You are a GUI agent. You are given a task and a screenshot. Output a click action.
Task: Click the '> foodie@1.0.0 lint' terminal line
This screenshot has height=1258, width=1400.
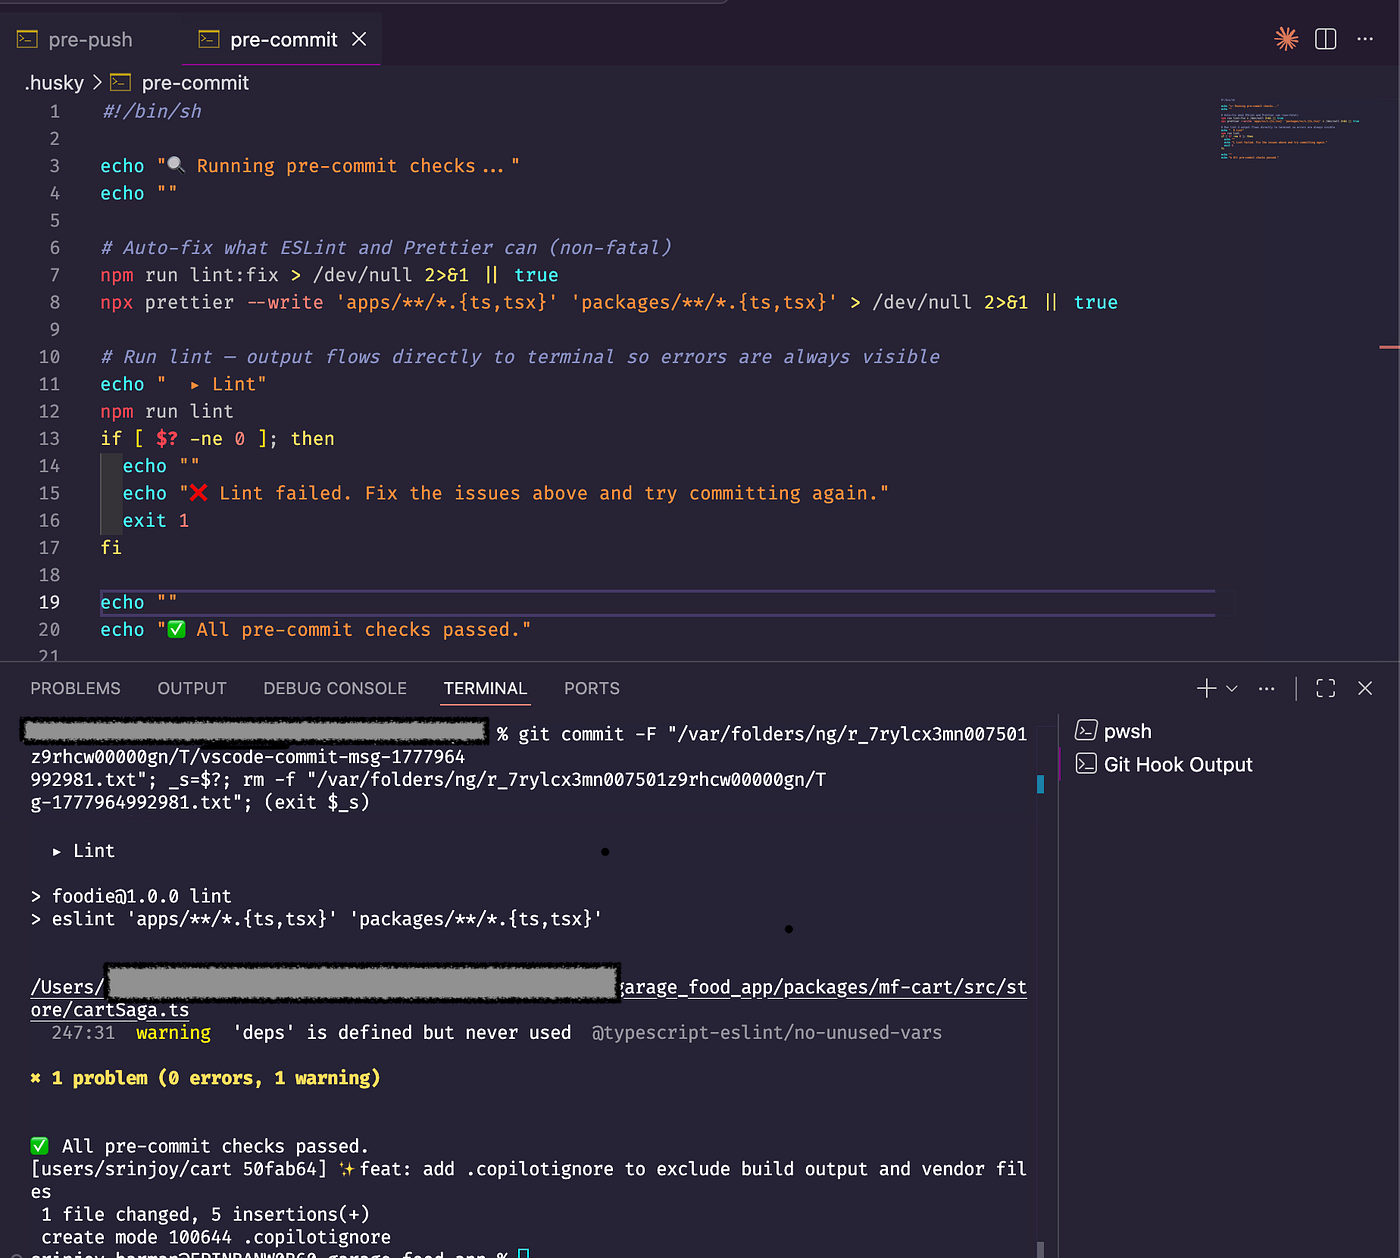tap(131, 896)
